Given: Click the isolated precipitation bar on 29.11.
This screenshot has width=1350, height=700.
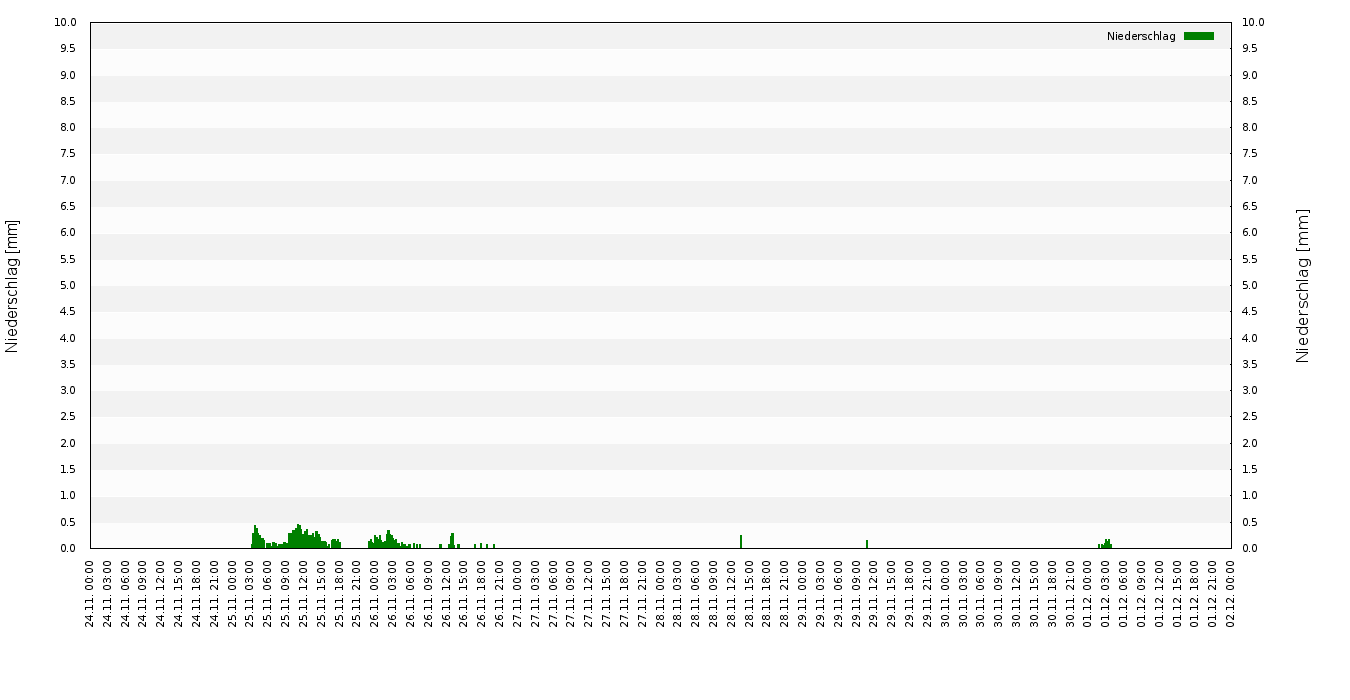Looking at the screenshot, I should pos(866,544).
